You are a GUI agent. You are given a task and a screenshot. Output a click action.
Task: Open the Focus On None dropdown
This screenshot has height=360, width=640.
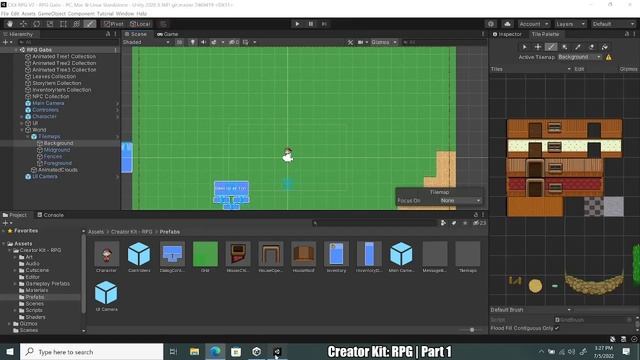(460, 200)
